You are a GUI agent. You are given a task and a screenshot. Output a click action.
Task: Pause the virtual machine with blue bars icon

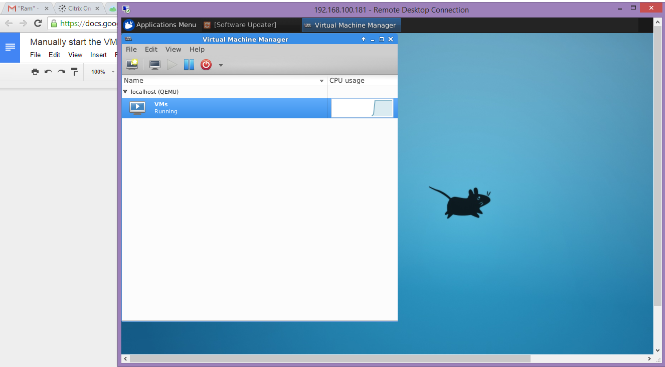[189, 65]
